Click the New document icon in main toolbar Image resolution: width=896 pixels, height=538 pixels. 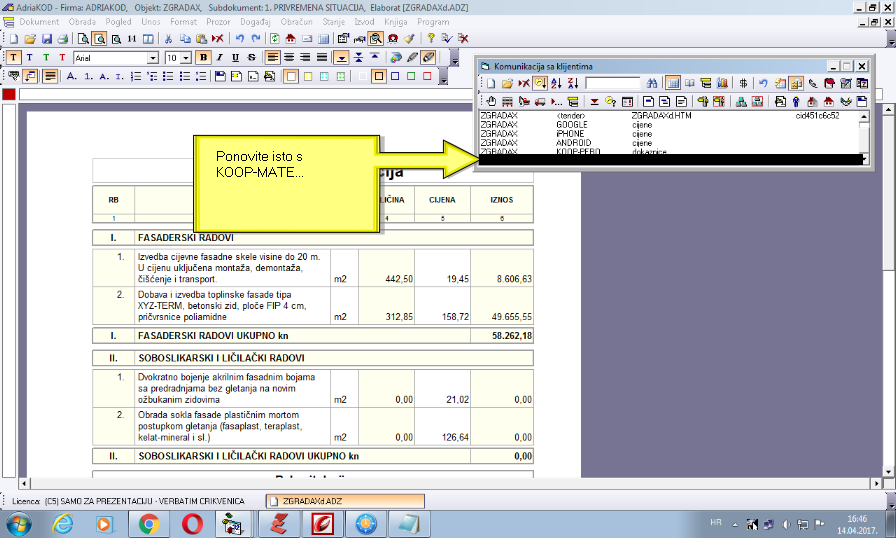(x=14, y=39)
